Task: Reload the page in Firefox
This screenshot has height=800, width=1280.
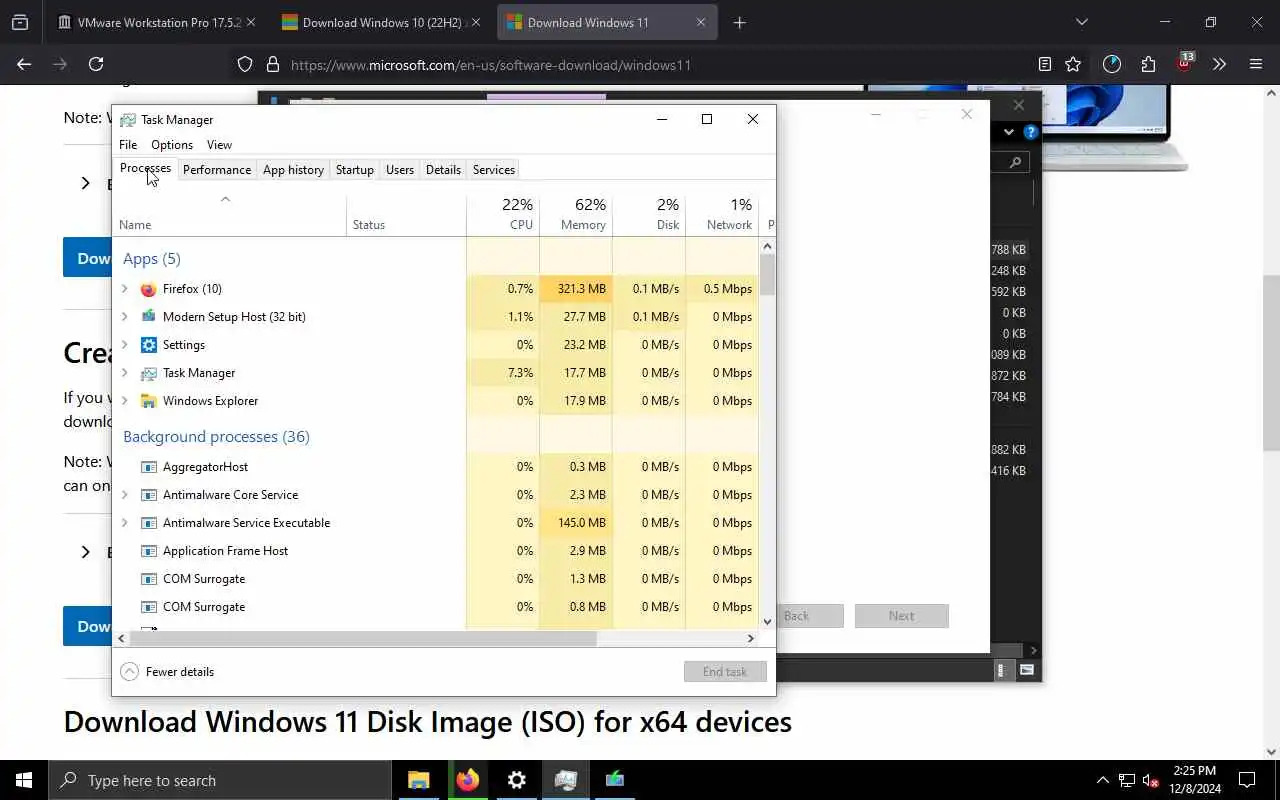Action: tap(96, 64)
